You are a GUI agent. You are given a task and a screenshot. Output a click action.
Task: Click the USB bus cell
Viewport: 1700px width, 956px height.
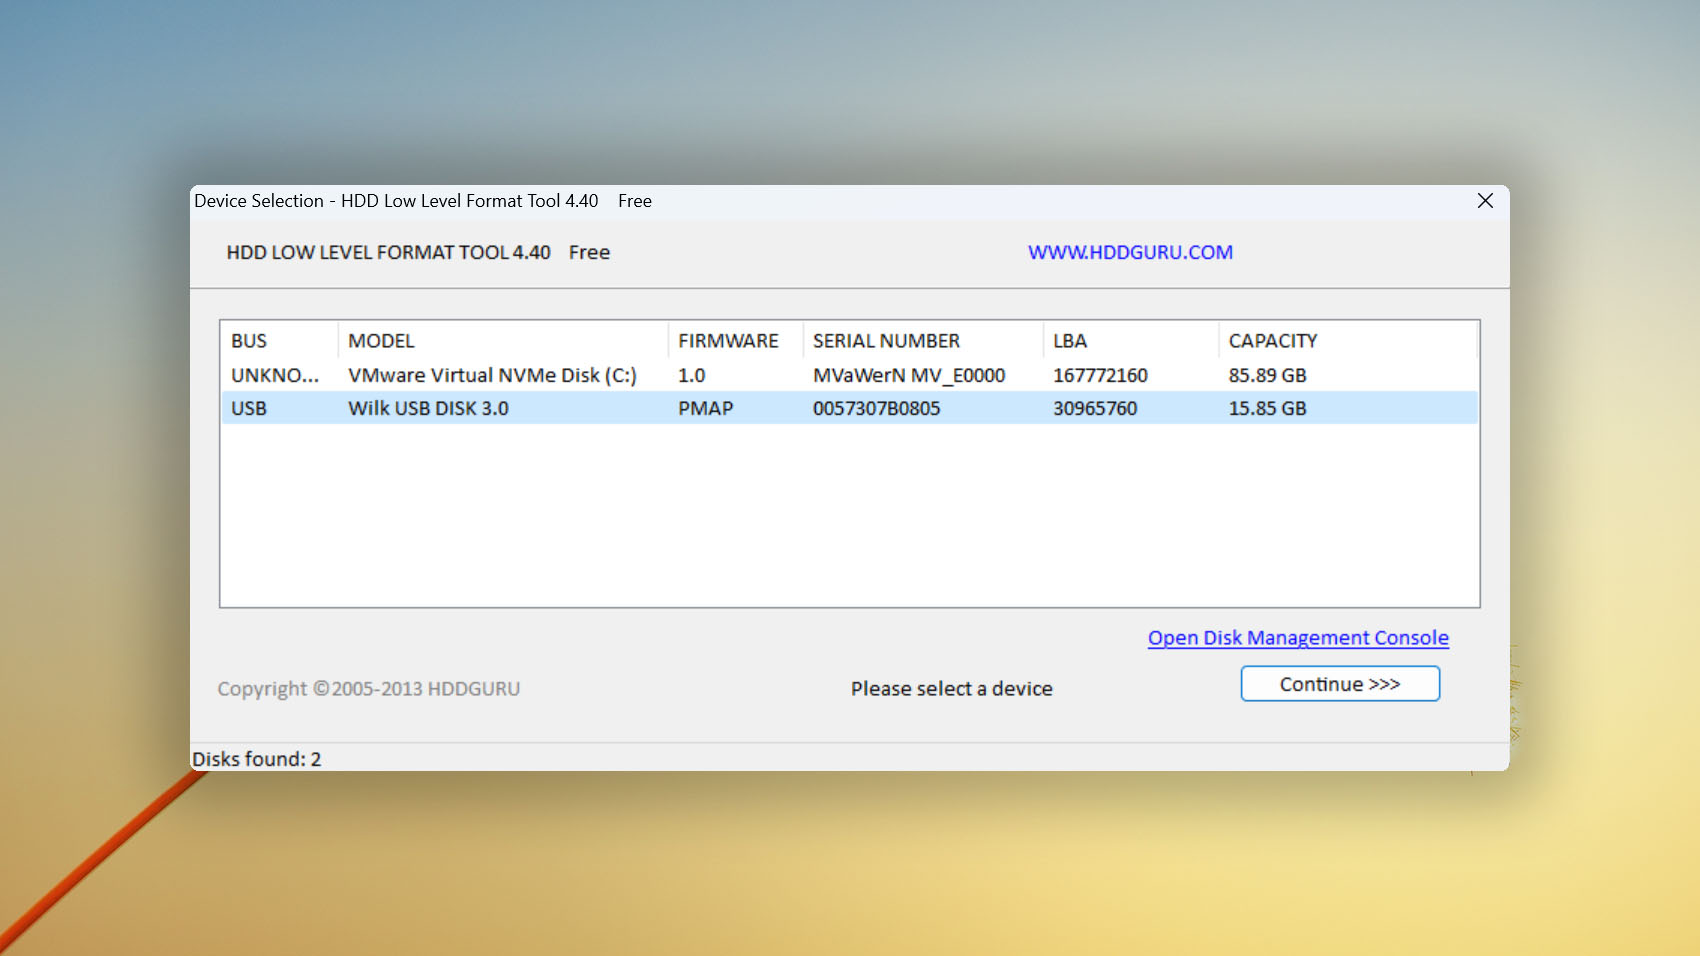click(249, 408)
